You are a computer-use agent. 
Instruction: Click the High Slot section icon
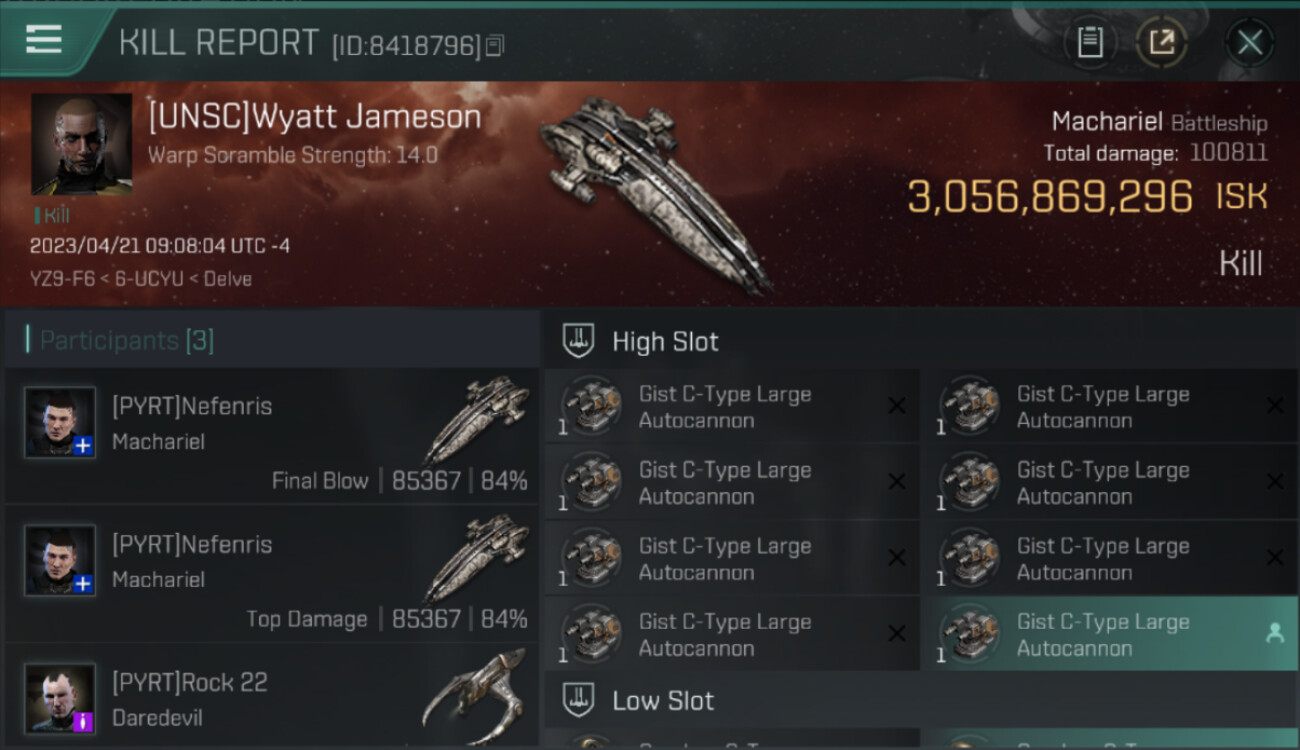[x=578, y=341]
